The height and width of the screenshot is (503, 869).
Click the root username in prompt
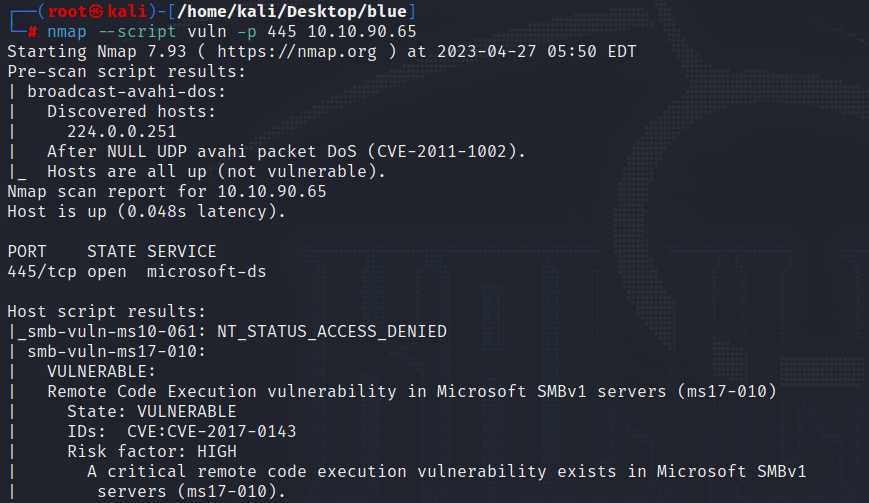click(x=67, y=12)
